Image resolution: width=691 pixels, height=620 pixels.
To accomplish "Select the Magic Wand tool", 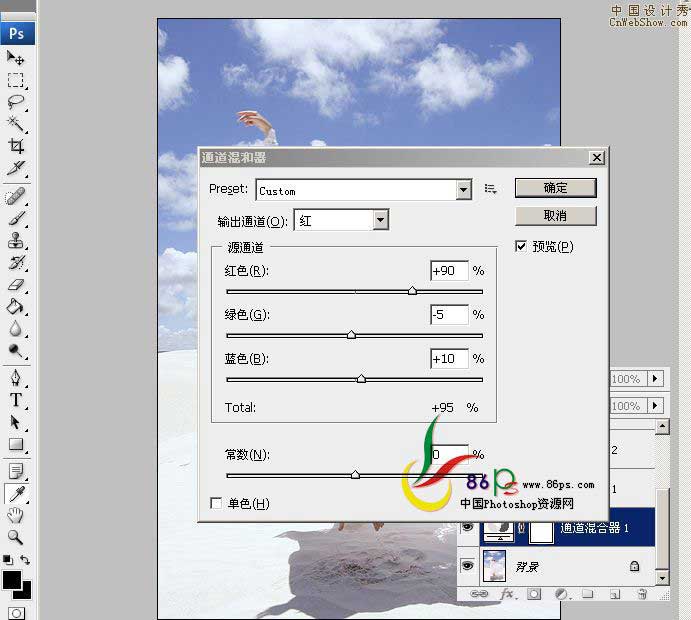I will click(x=16, y=124).
